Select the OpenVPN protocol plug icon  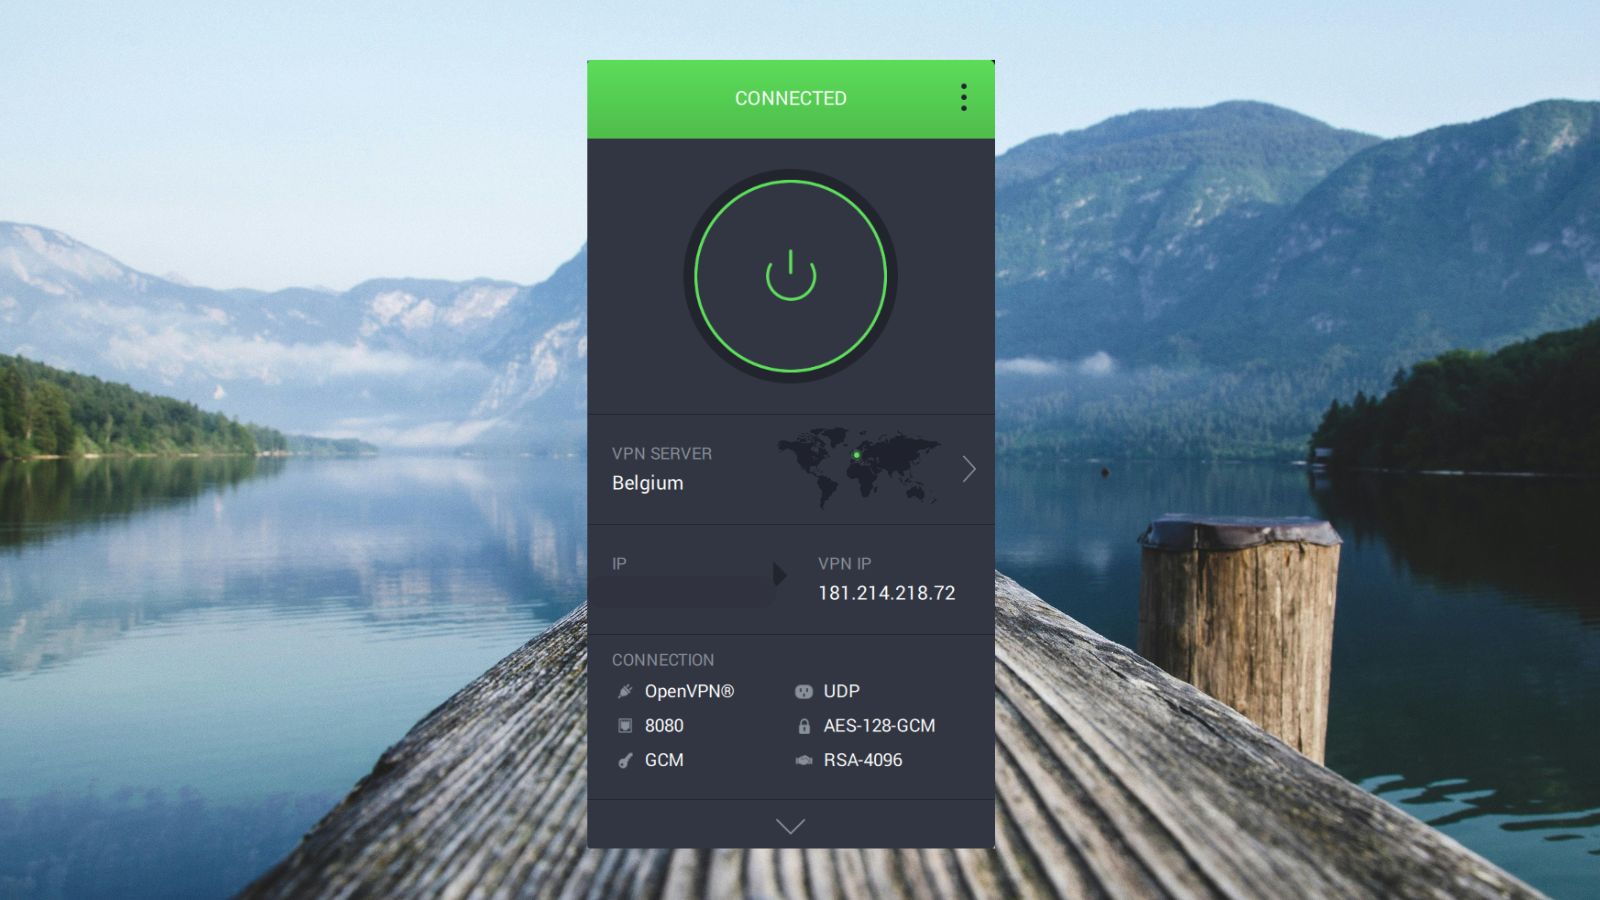[x=625, y=690]
